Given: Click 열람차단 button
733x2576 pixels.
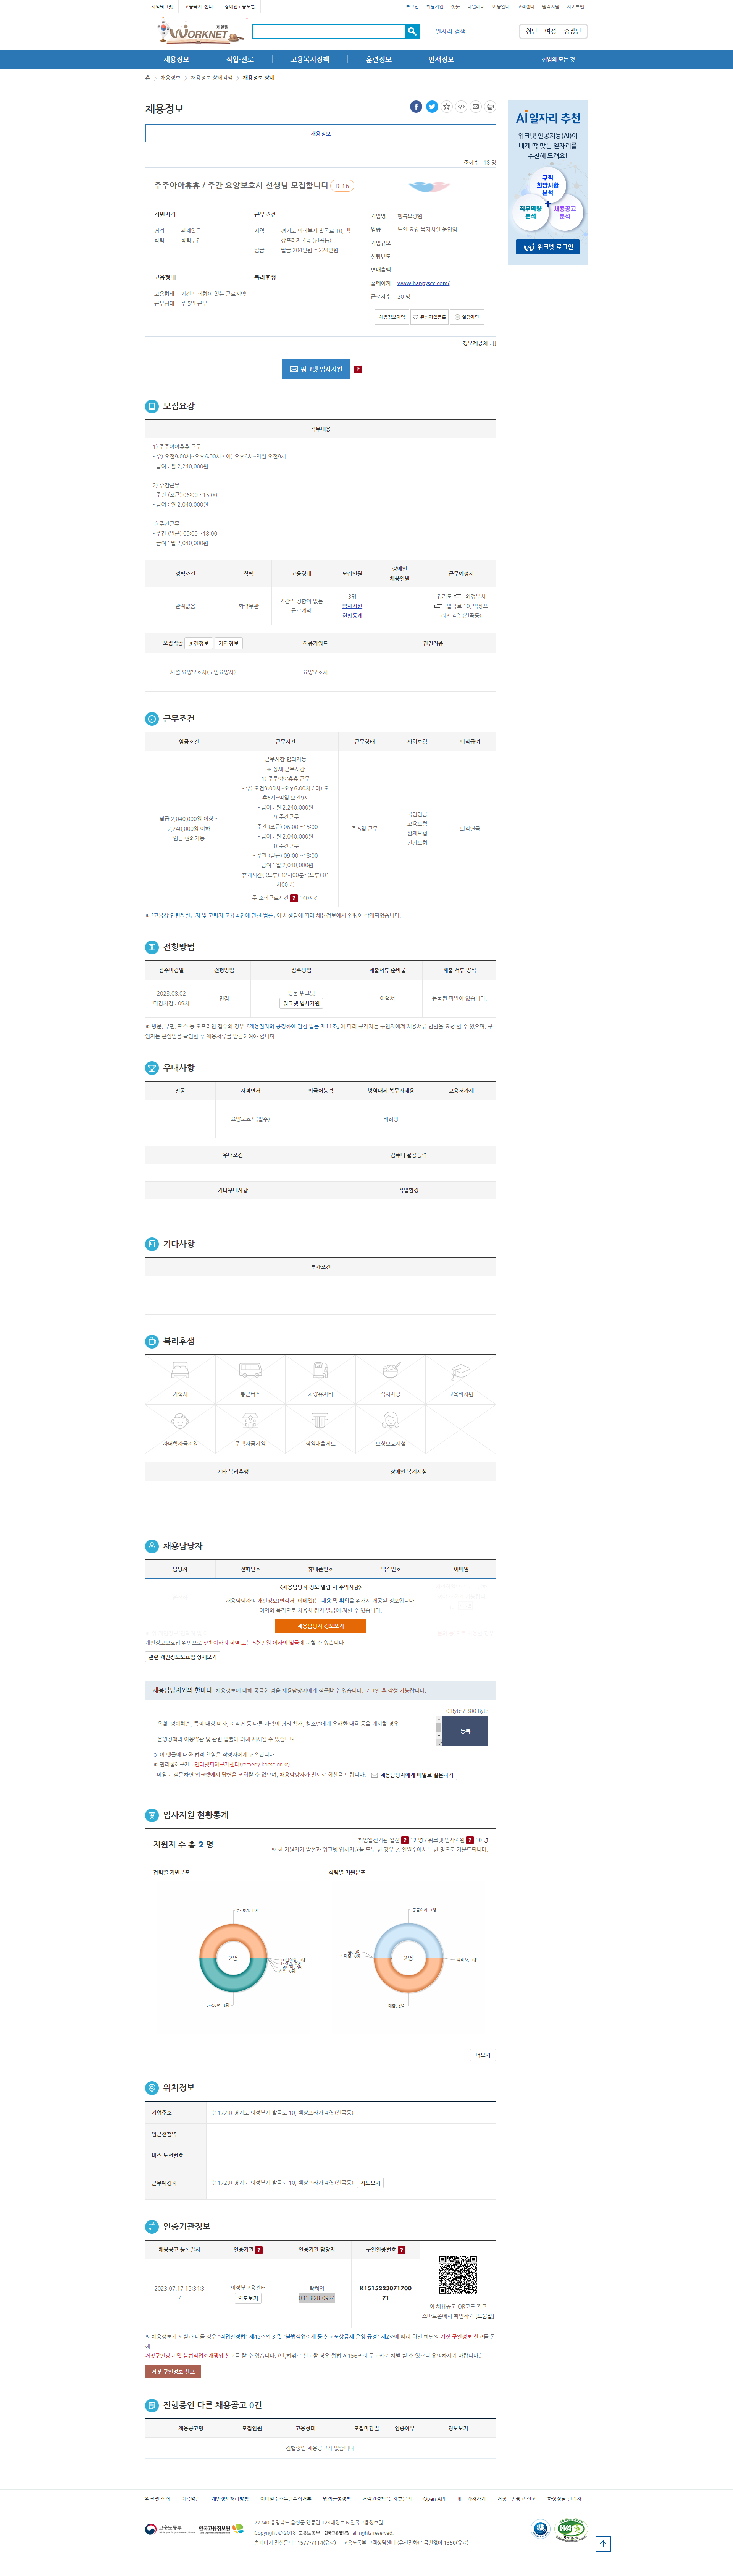Looking at the screenshot, I should 467,317.
